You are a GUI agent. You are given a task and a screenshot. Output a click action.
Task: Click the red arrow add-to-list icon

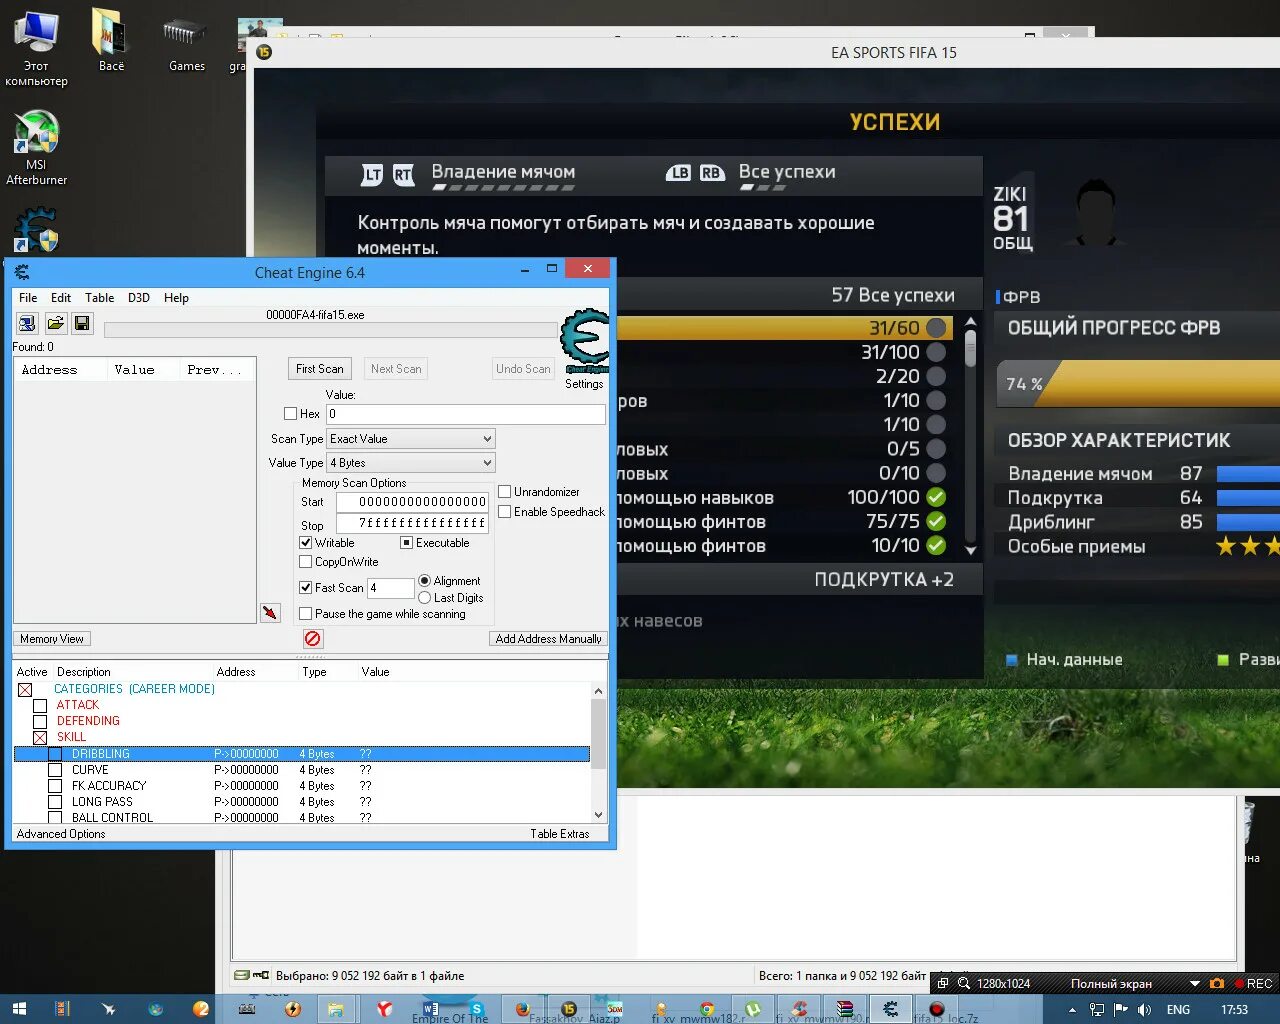[x=270, y=612]
